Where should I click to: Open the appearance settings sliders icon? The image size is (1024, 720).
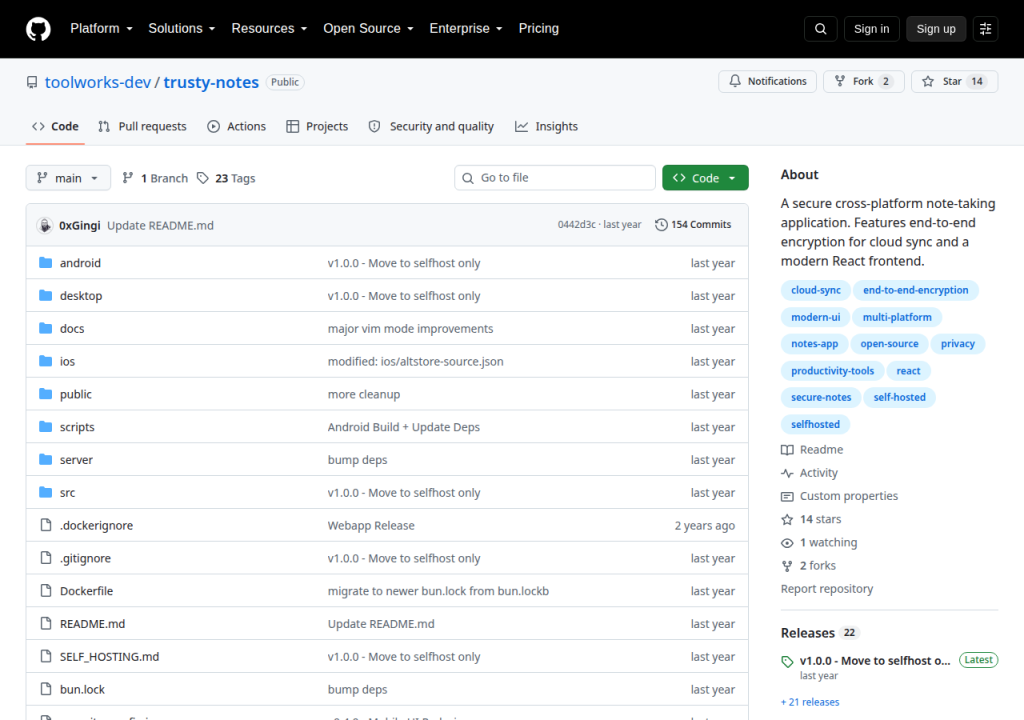point(985,29)
